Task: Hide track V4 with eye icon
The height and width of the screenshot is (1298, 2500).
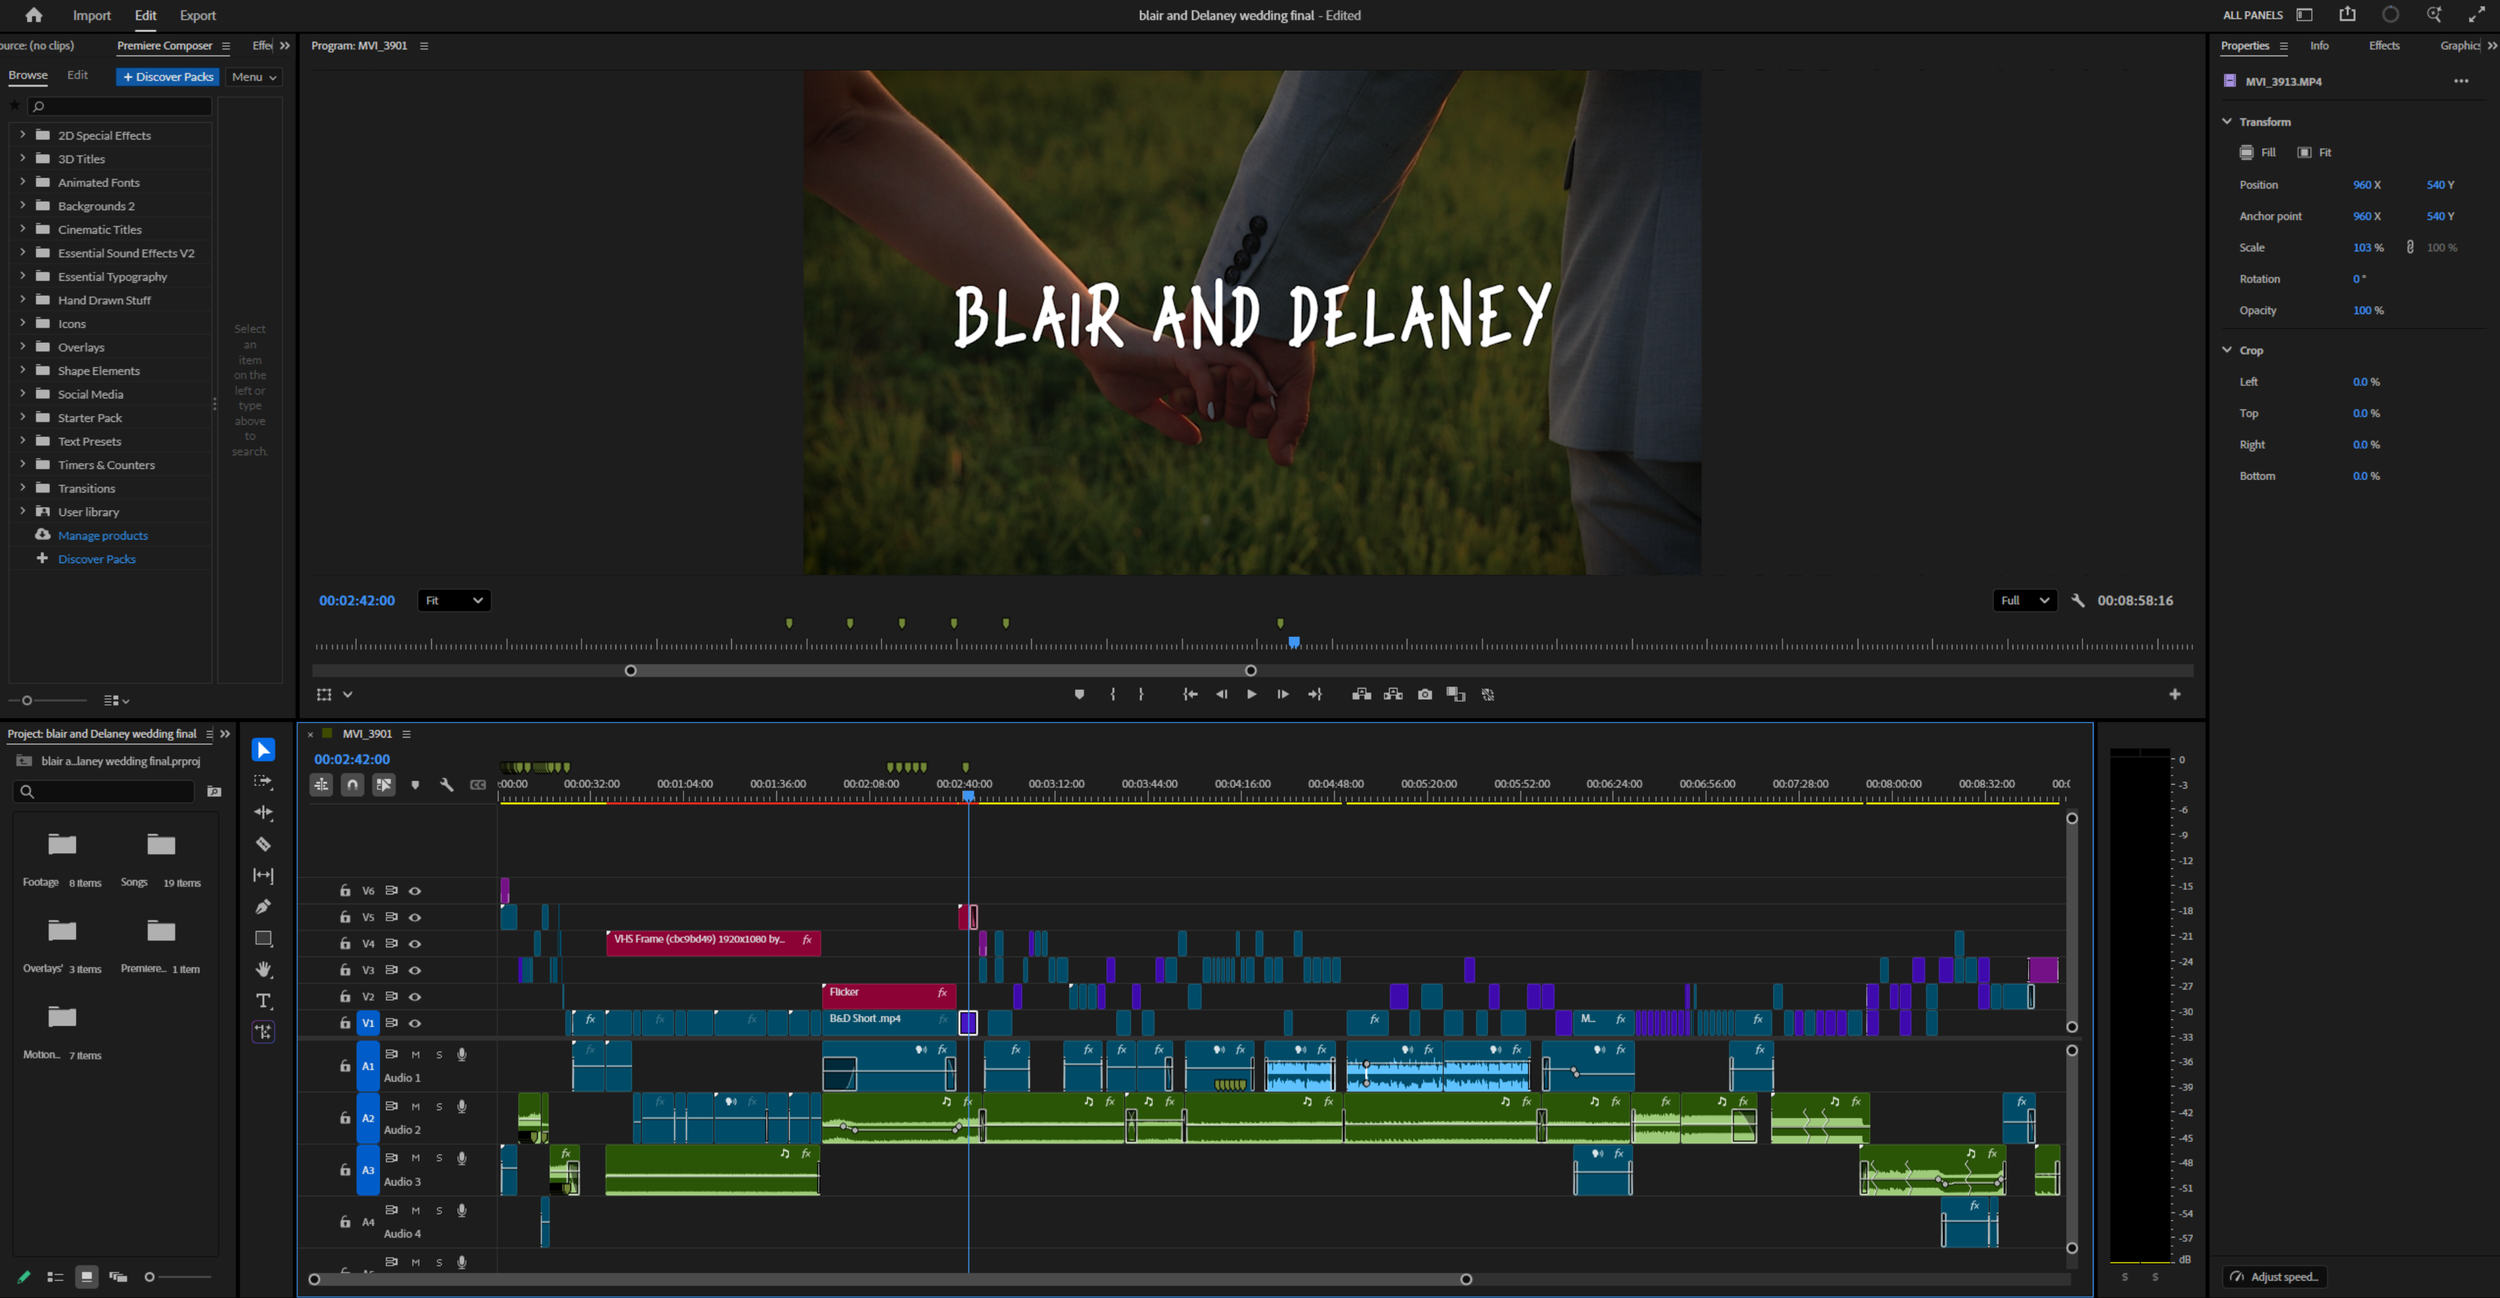Action: (x=415, y=944)
